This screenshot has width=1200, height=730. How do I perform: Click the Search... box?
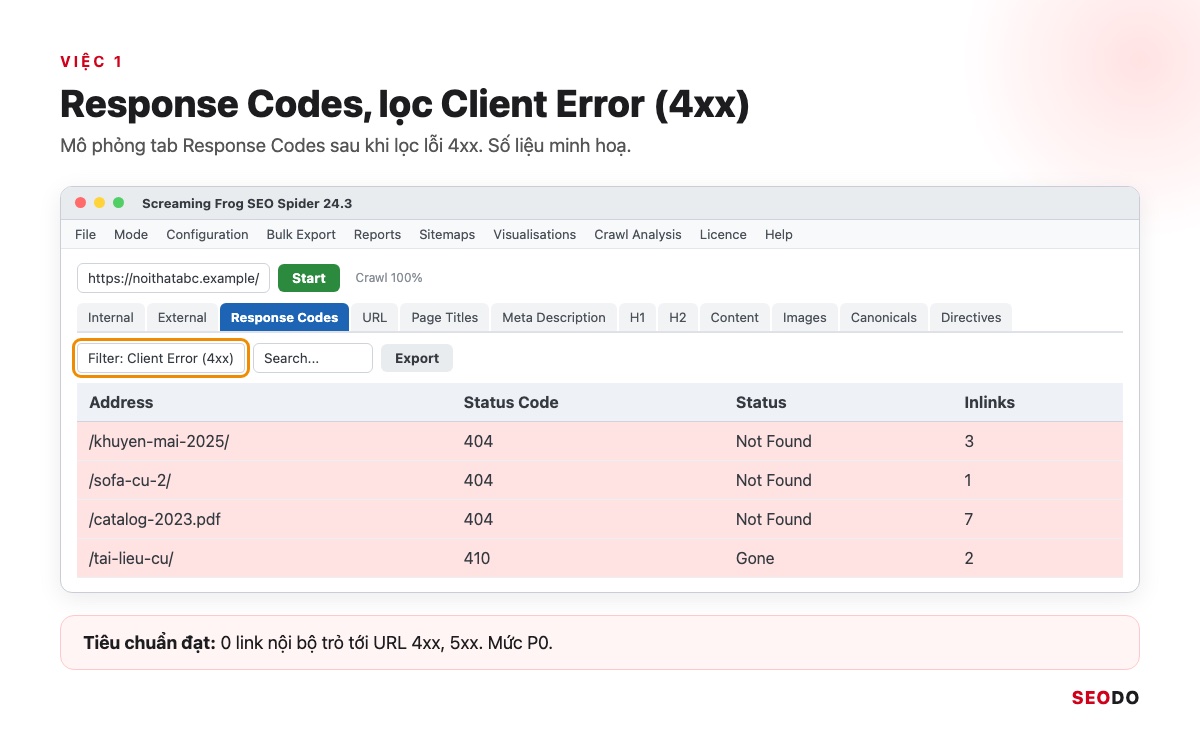313,358
